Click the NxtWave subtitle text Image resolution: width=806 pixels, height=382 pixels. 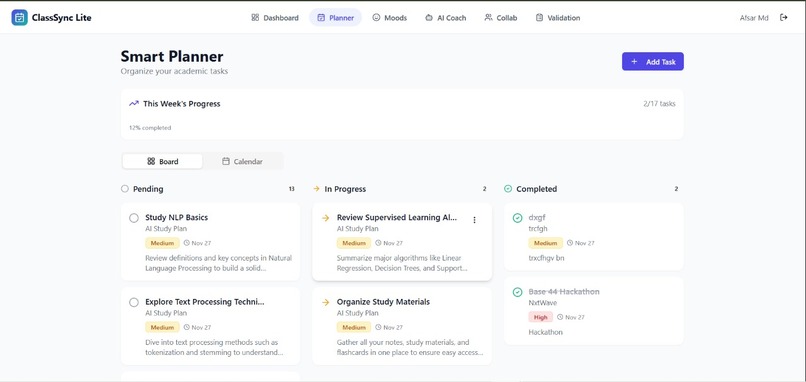[543, 303]
